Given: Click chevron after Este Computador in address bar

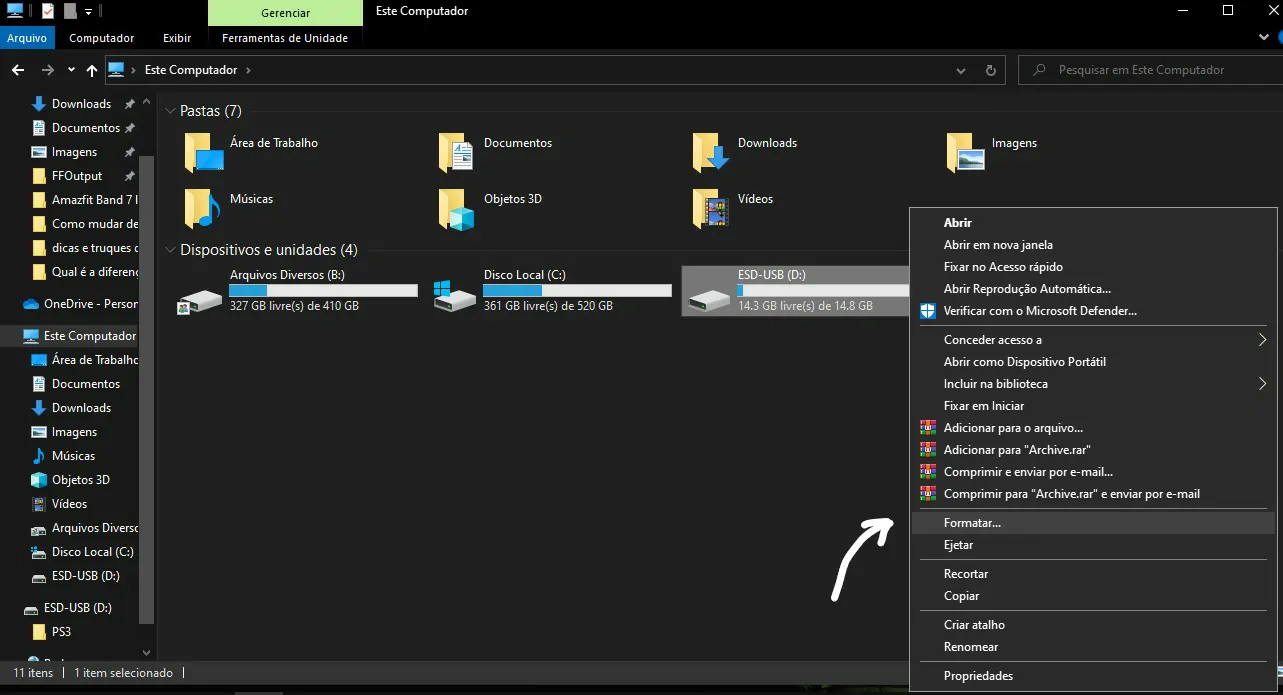Looking at the screenshot, I should click(x=248, y=70).
